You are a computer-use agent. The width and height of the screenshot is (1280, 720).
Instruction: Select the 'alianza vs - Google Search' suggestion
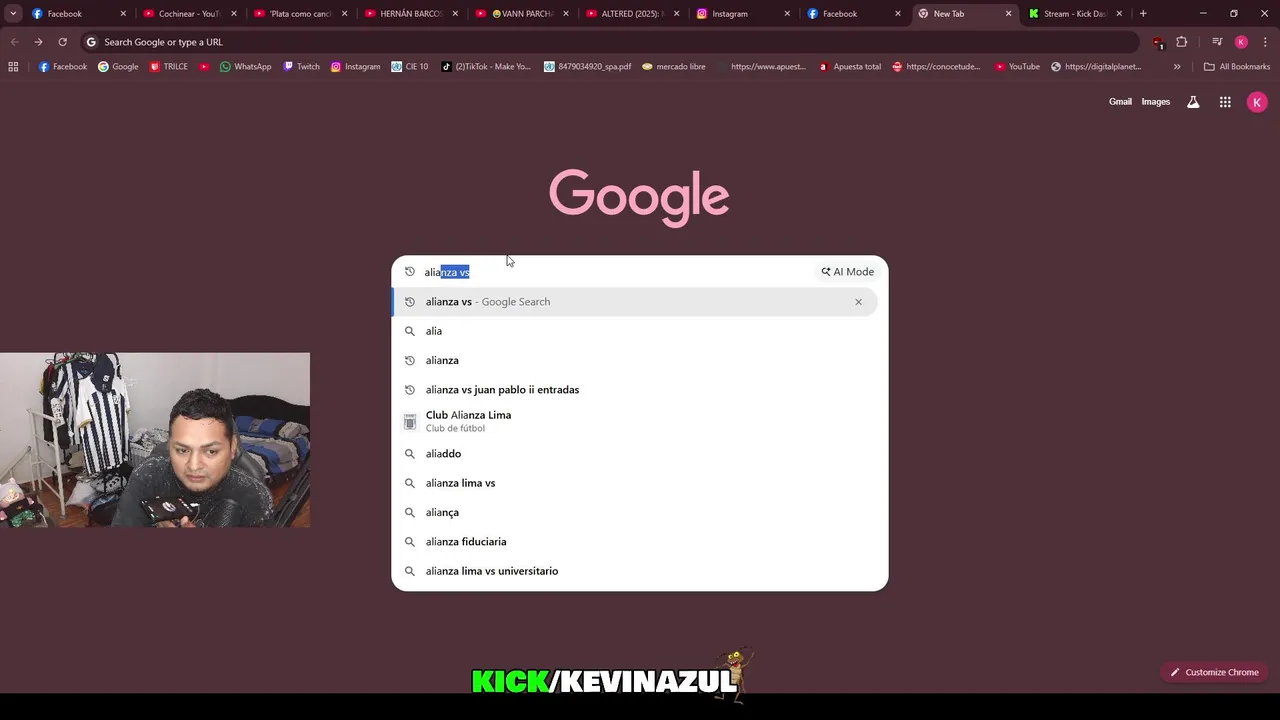pos(635,302)
